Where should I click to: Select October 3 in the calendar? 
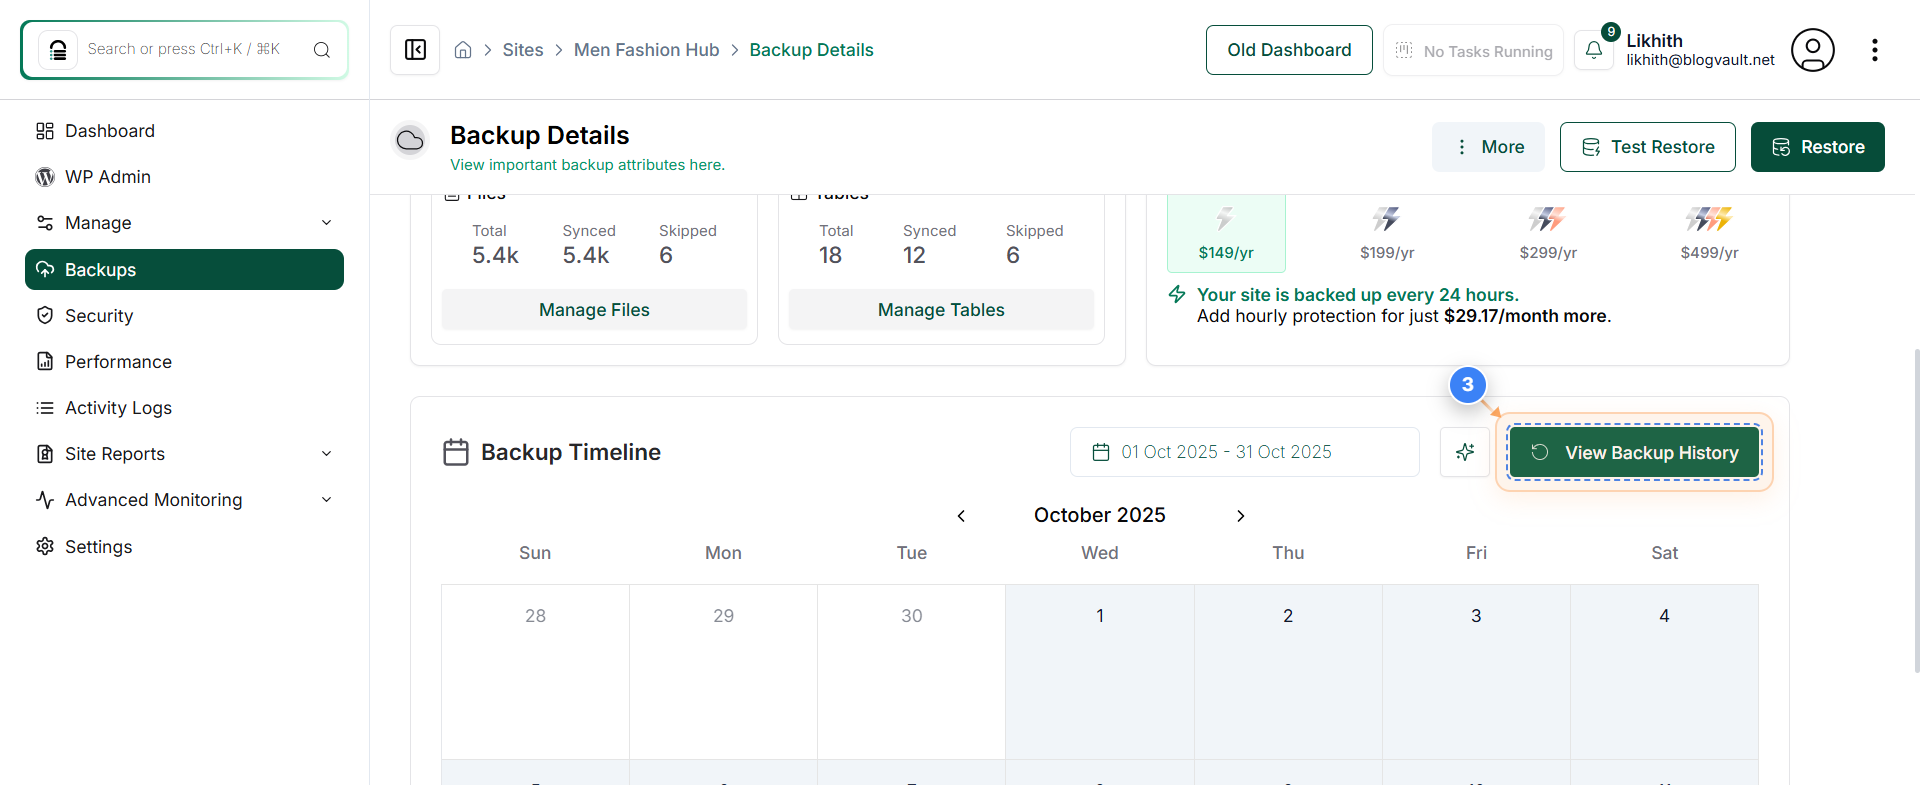pos(1476,672)
